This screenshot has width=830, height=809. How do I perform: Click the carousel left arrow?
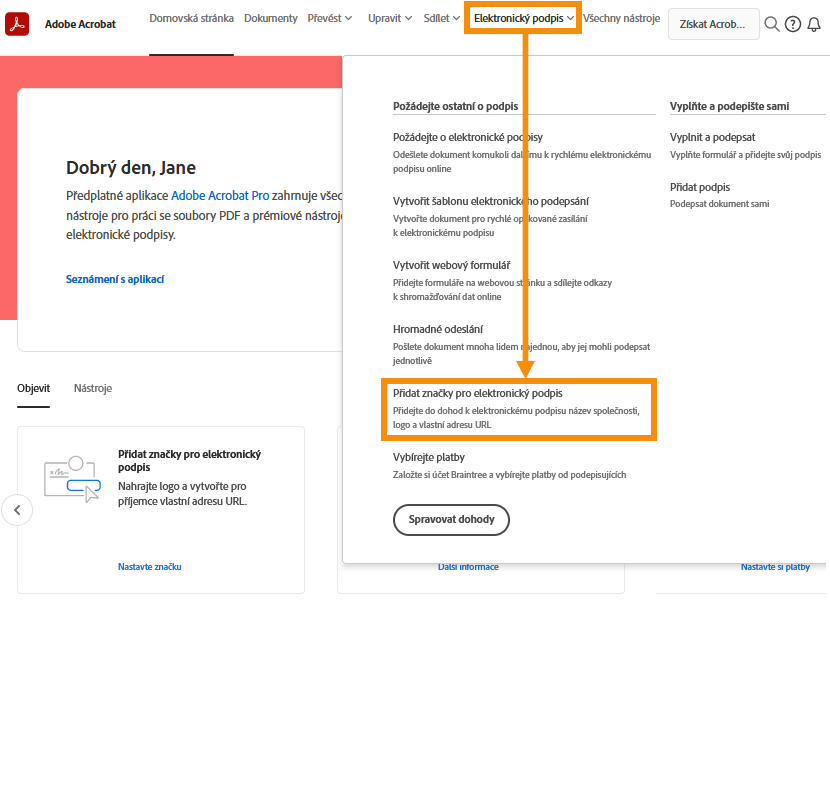click(17, 509)
